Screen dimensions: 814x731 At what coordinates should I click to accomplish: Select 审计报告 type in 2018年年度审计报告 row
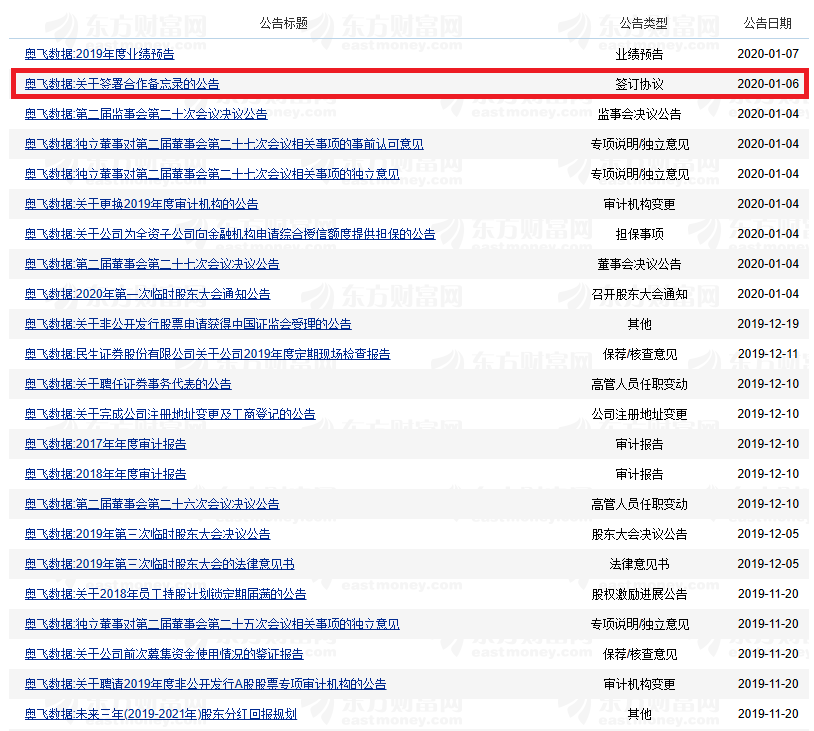click(x=639, y=474)
